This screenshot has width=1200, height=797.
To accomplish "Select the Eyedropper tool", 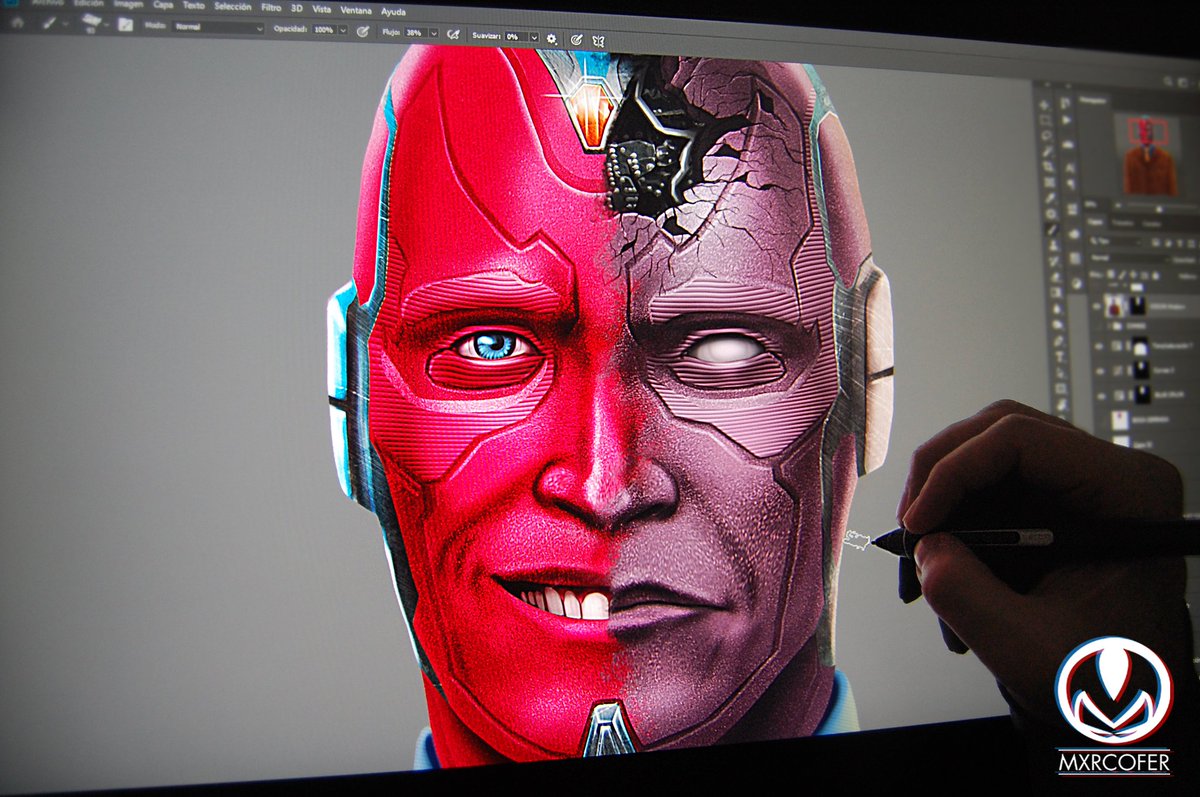I will point(1051,198).
